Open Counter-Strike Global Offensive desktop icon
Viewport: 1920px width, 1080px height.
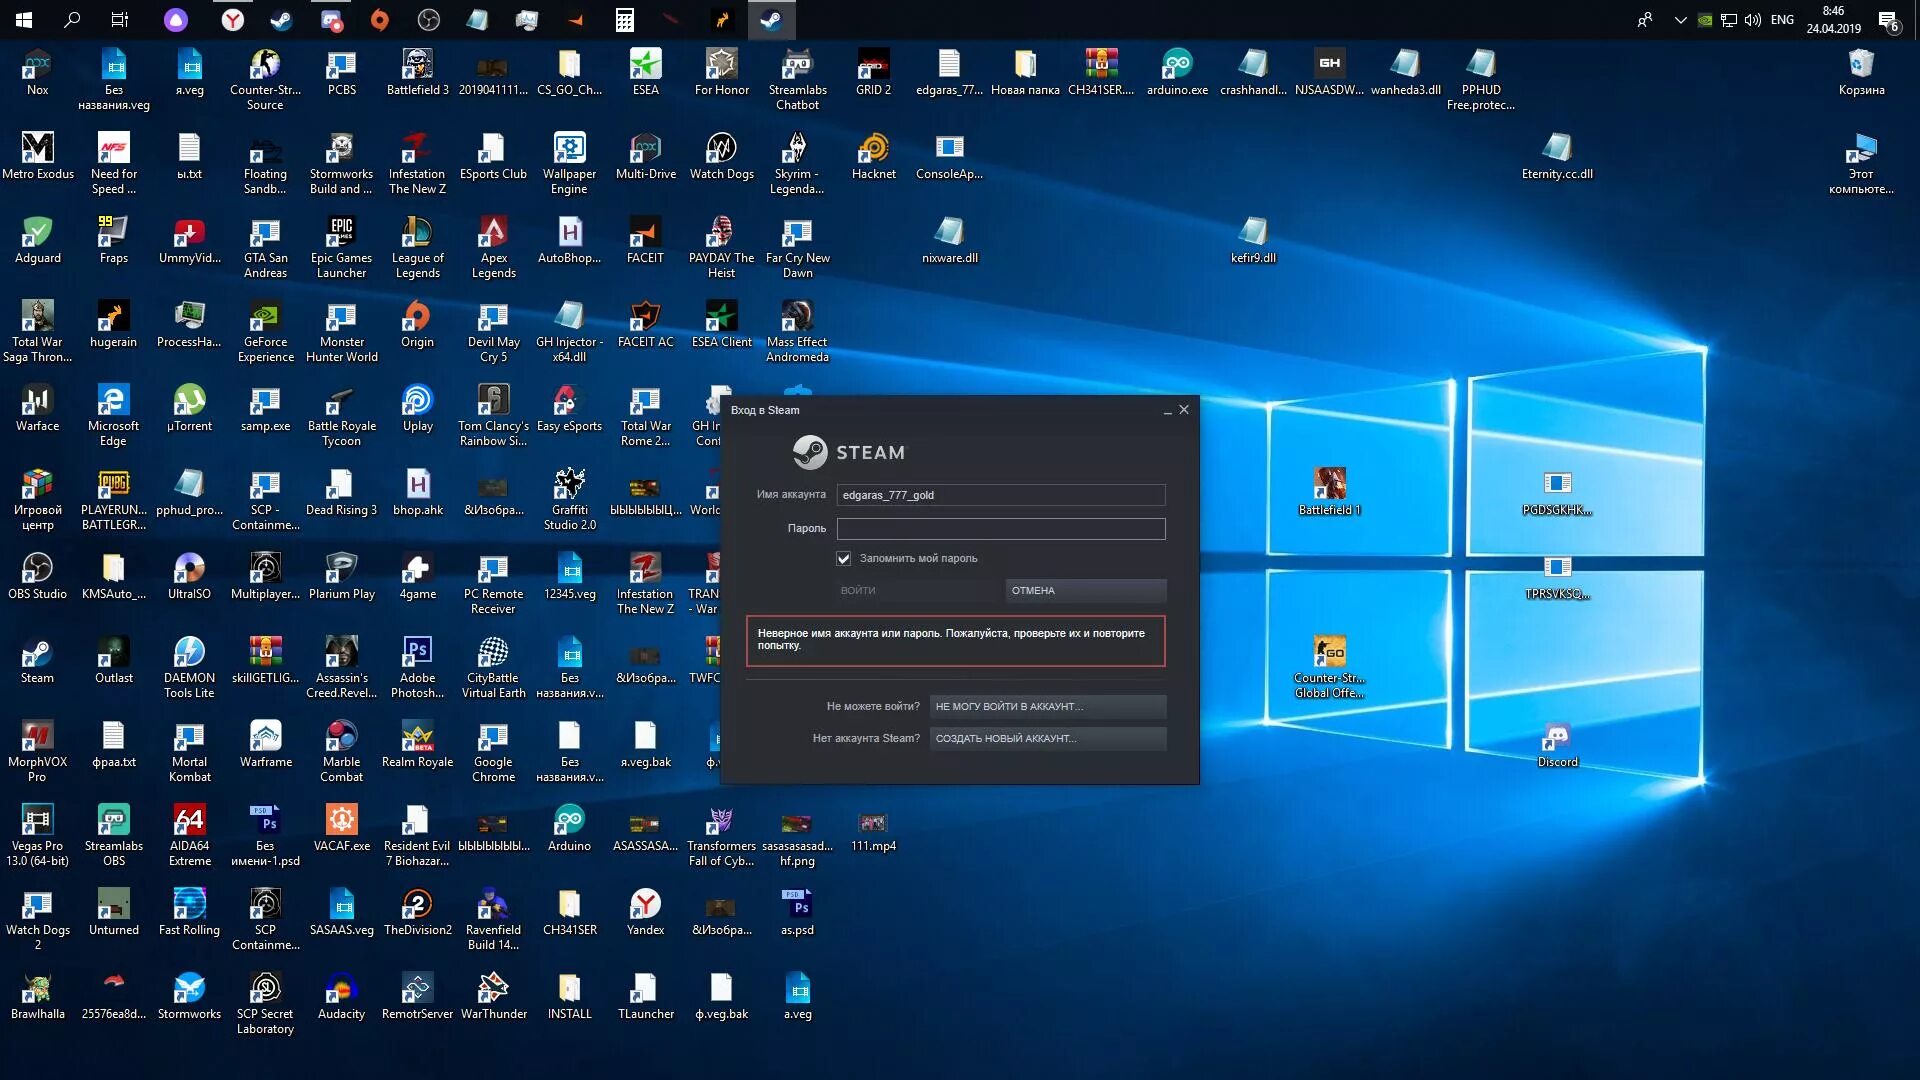[1329, 667]
